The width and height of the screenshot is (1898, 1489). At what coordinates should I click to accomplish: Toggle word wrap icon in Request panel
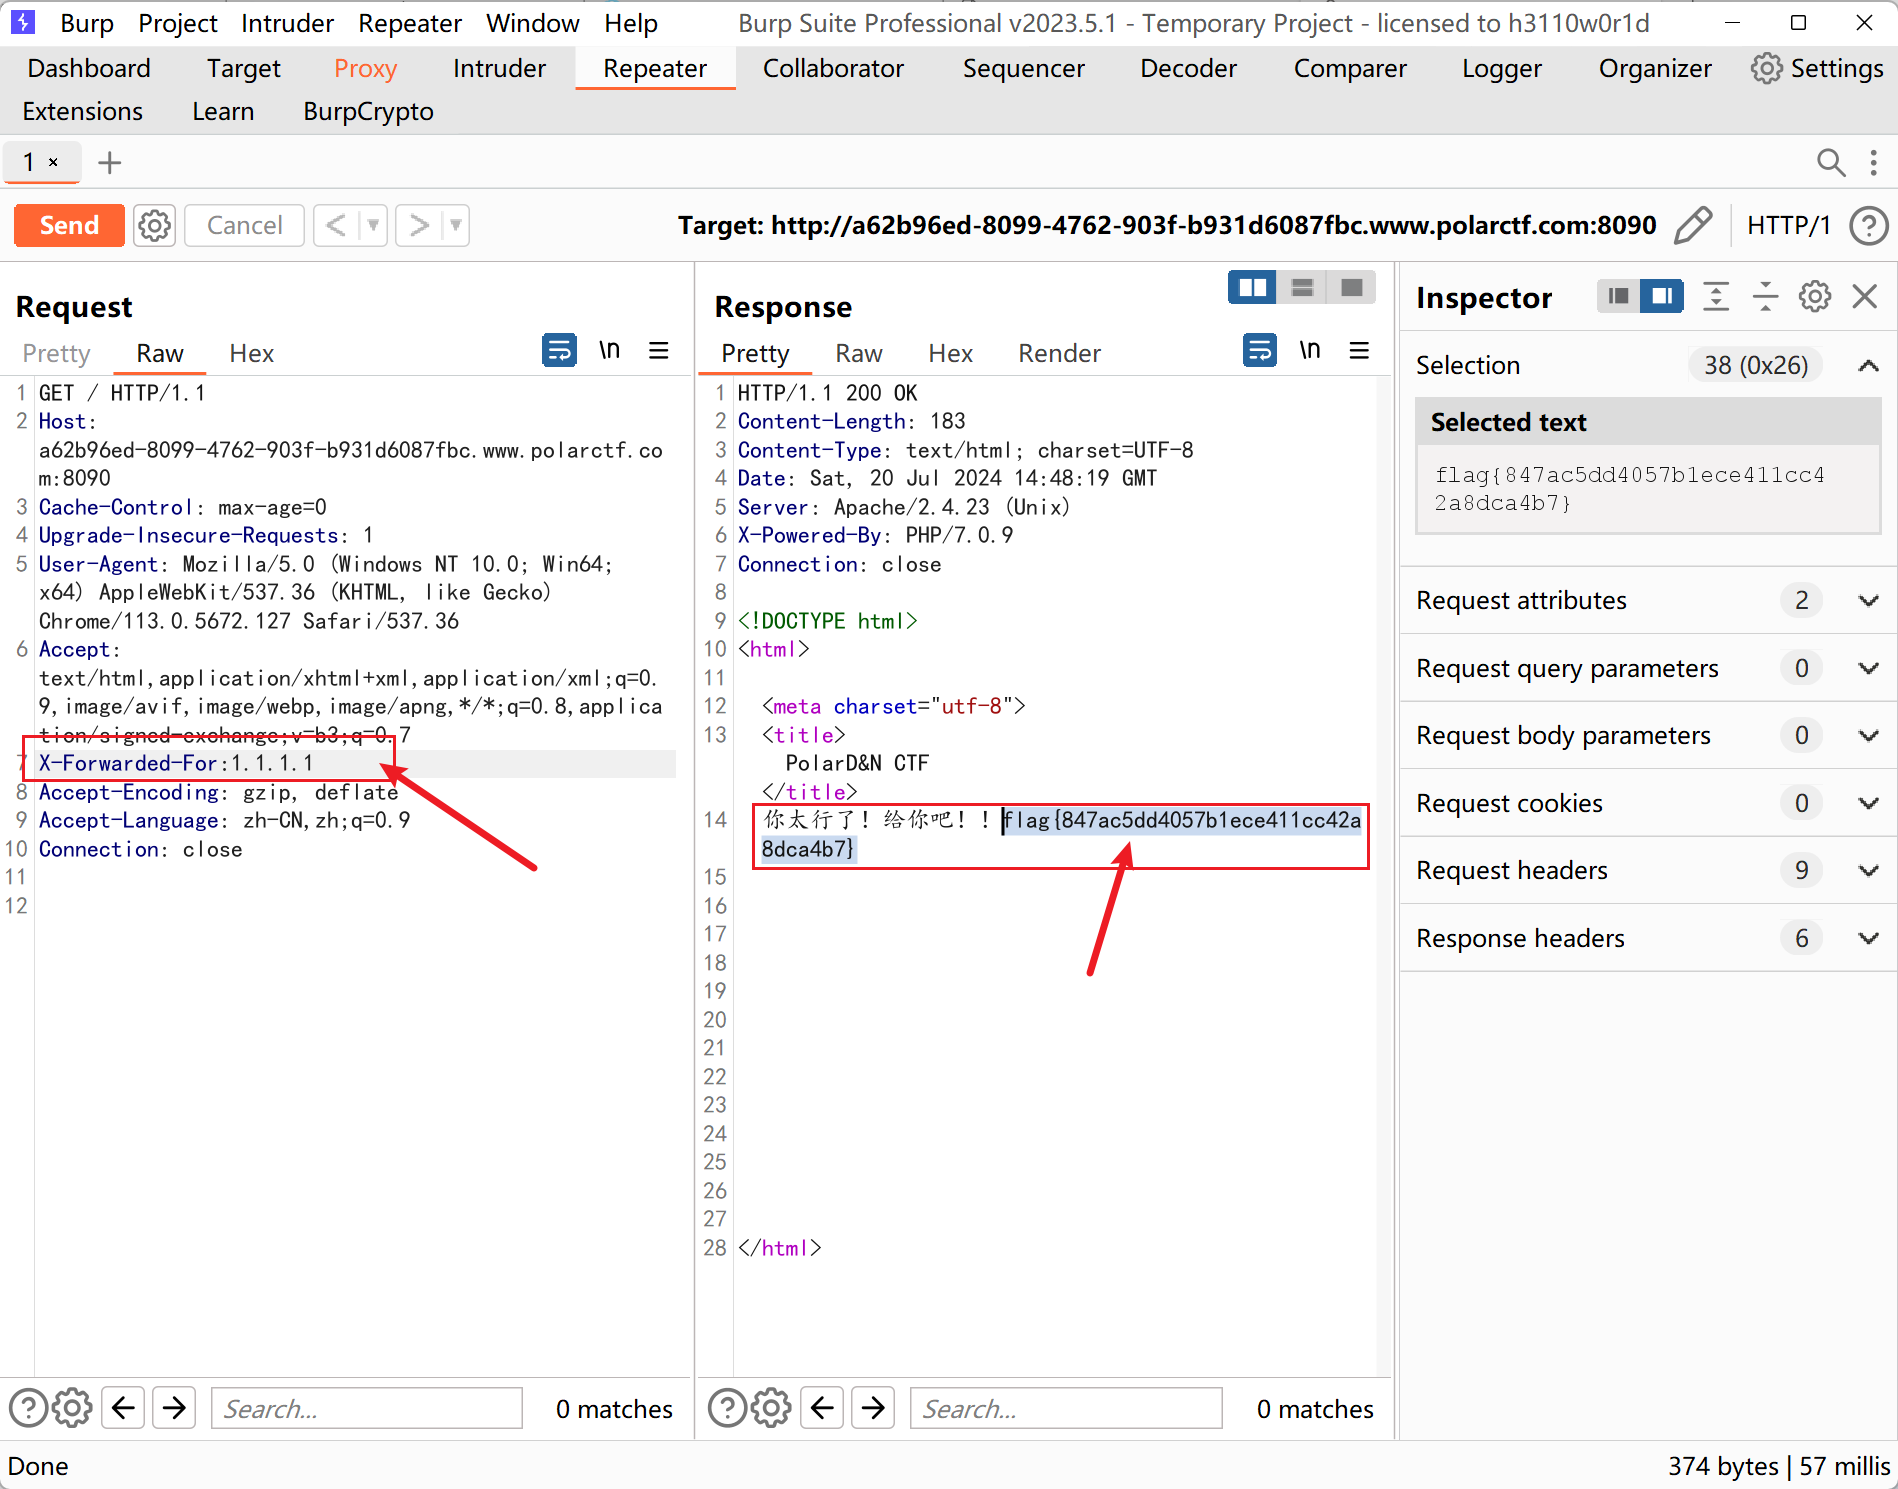tap(559, 351)
